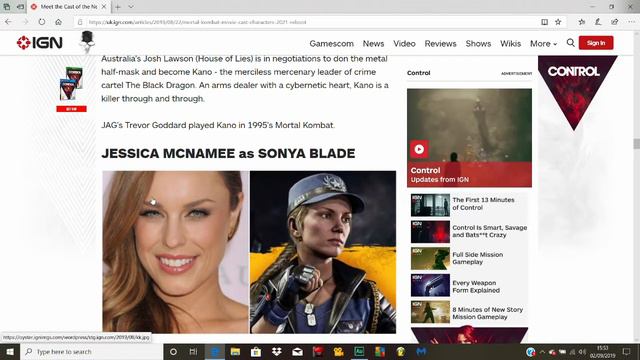Open Adobe Audition on the taskbar
Screen dimensions: 640x360
click(x=359, y=351)
